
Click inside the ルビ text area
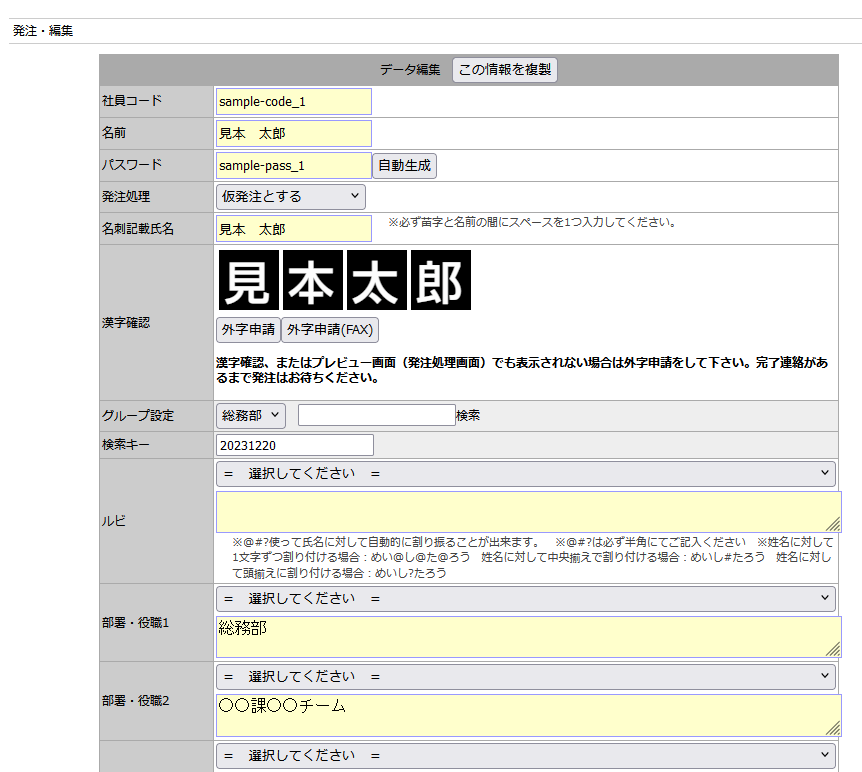pyautogui.click(x=527, y=511)
